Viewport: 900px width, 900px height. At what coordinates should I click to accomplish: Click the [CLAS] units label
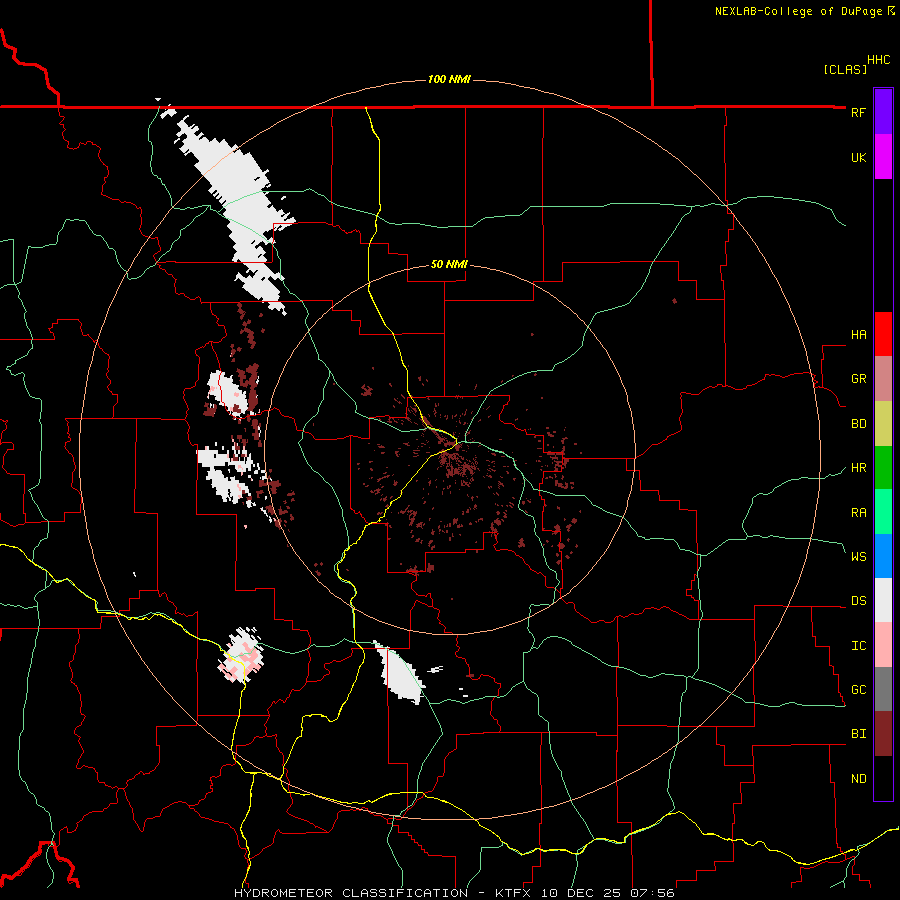click(x=845, y=69)
